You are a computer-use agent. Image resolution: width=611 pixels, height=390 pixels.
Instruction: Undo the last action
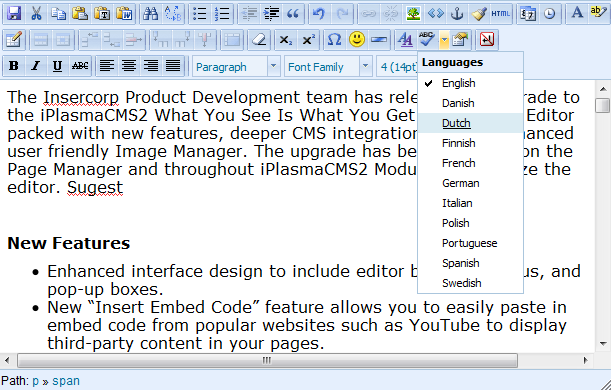pyautogui.click(x=319, y=14)
